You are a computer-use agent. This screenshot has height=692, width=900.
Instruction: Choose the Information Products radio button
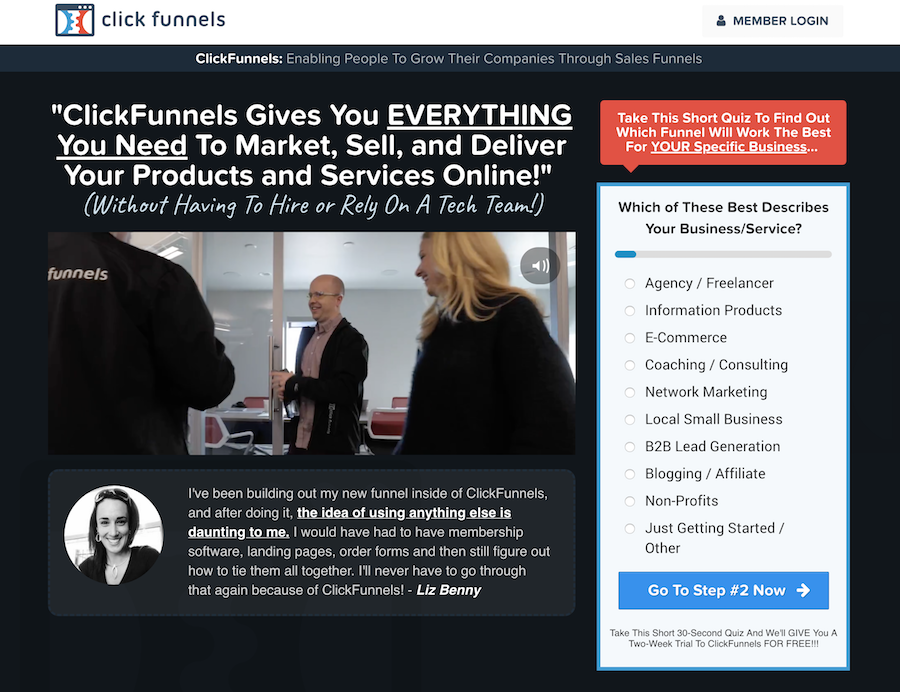tap(630, 310)
